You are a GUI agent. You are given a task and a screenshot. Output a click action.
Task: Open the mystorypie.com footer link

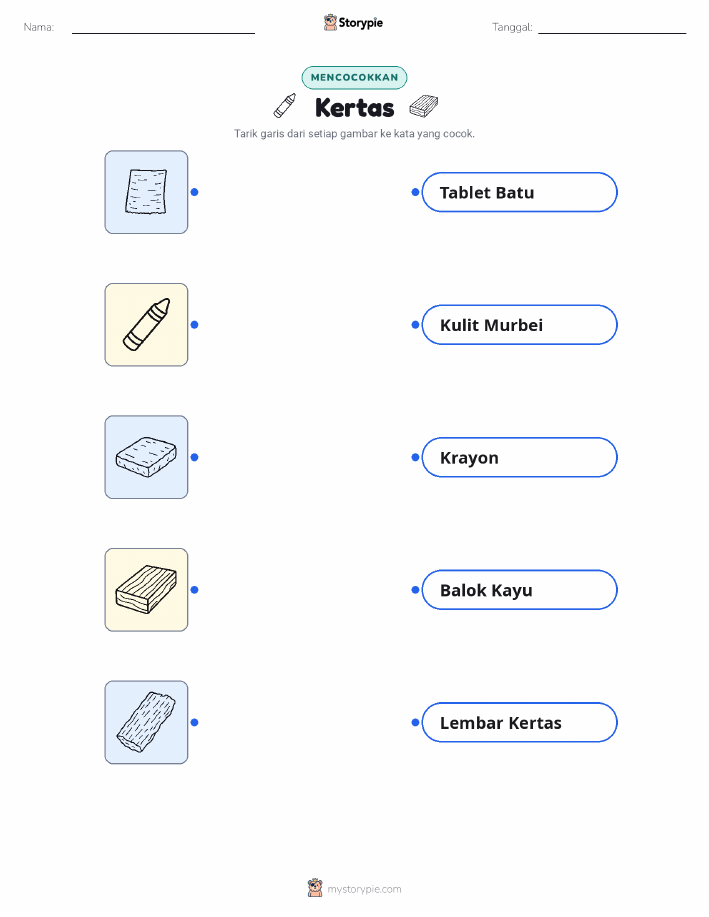coord(364,889)
